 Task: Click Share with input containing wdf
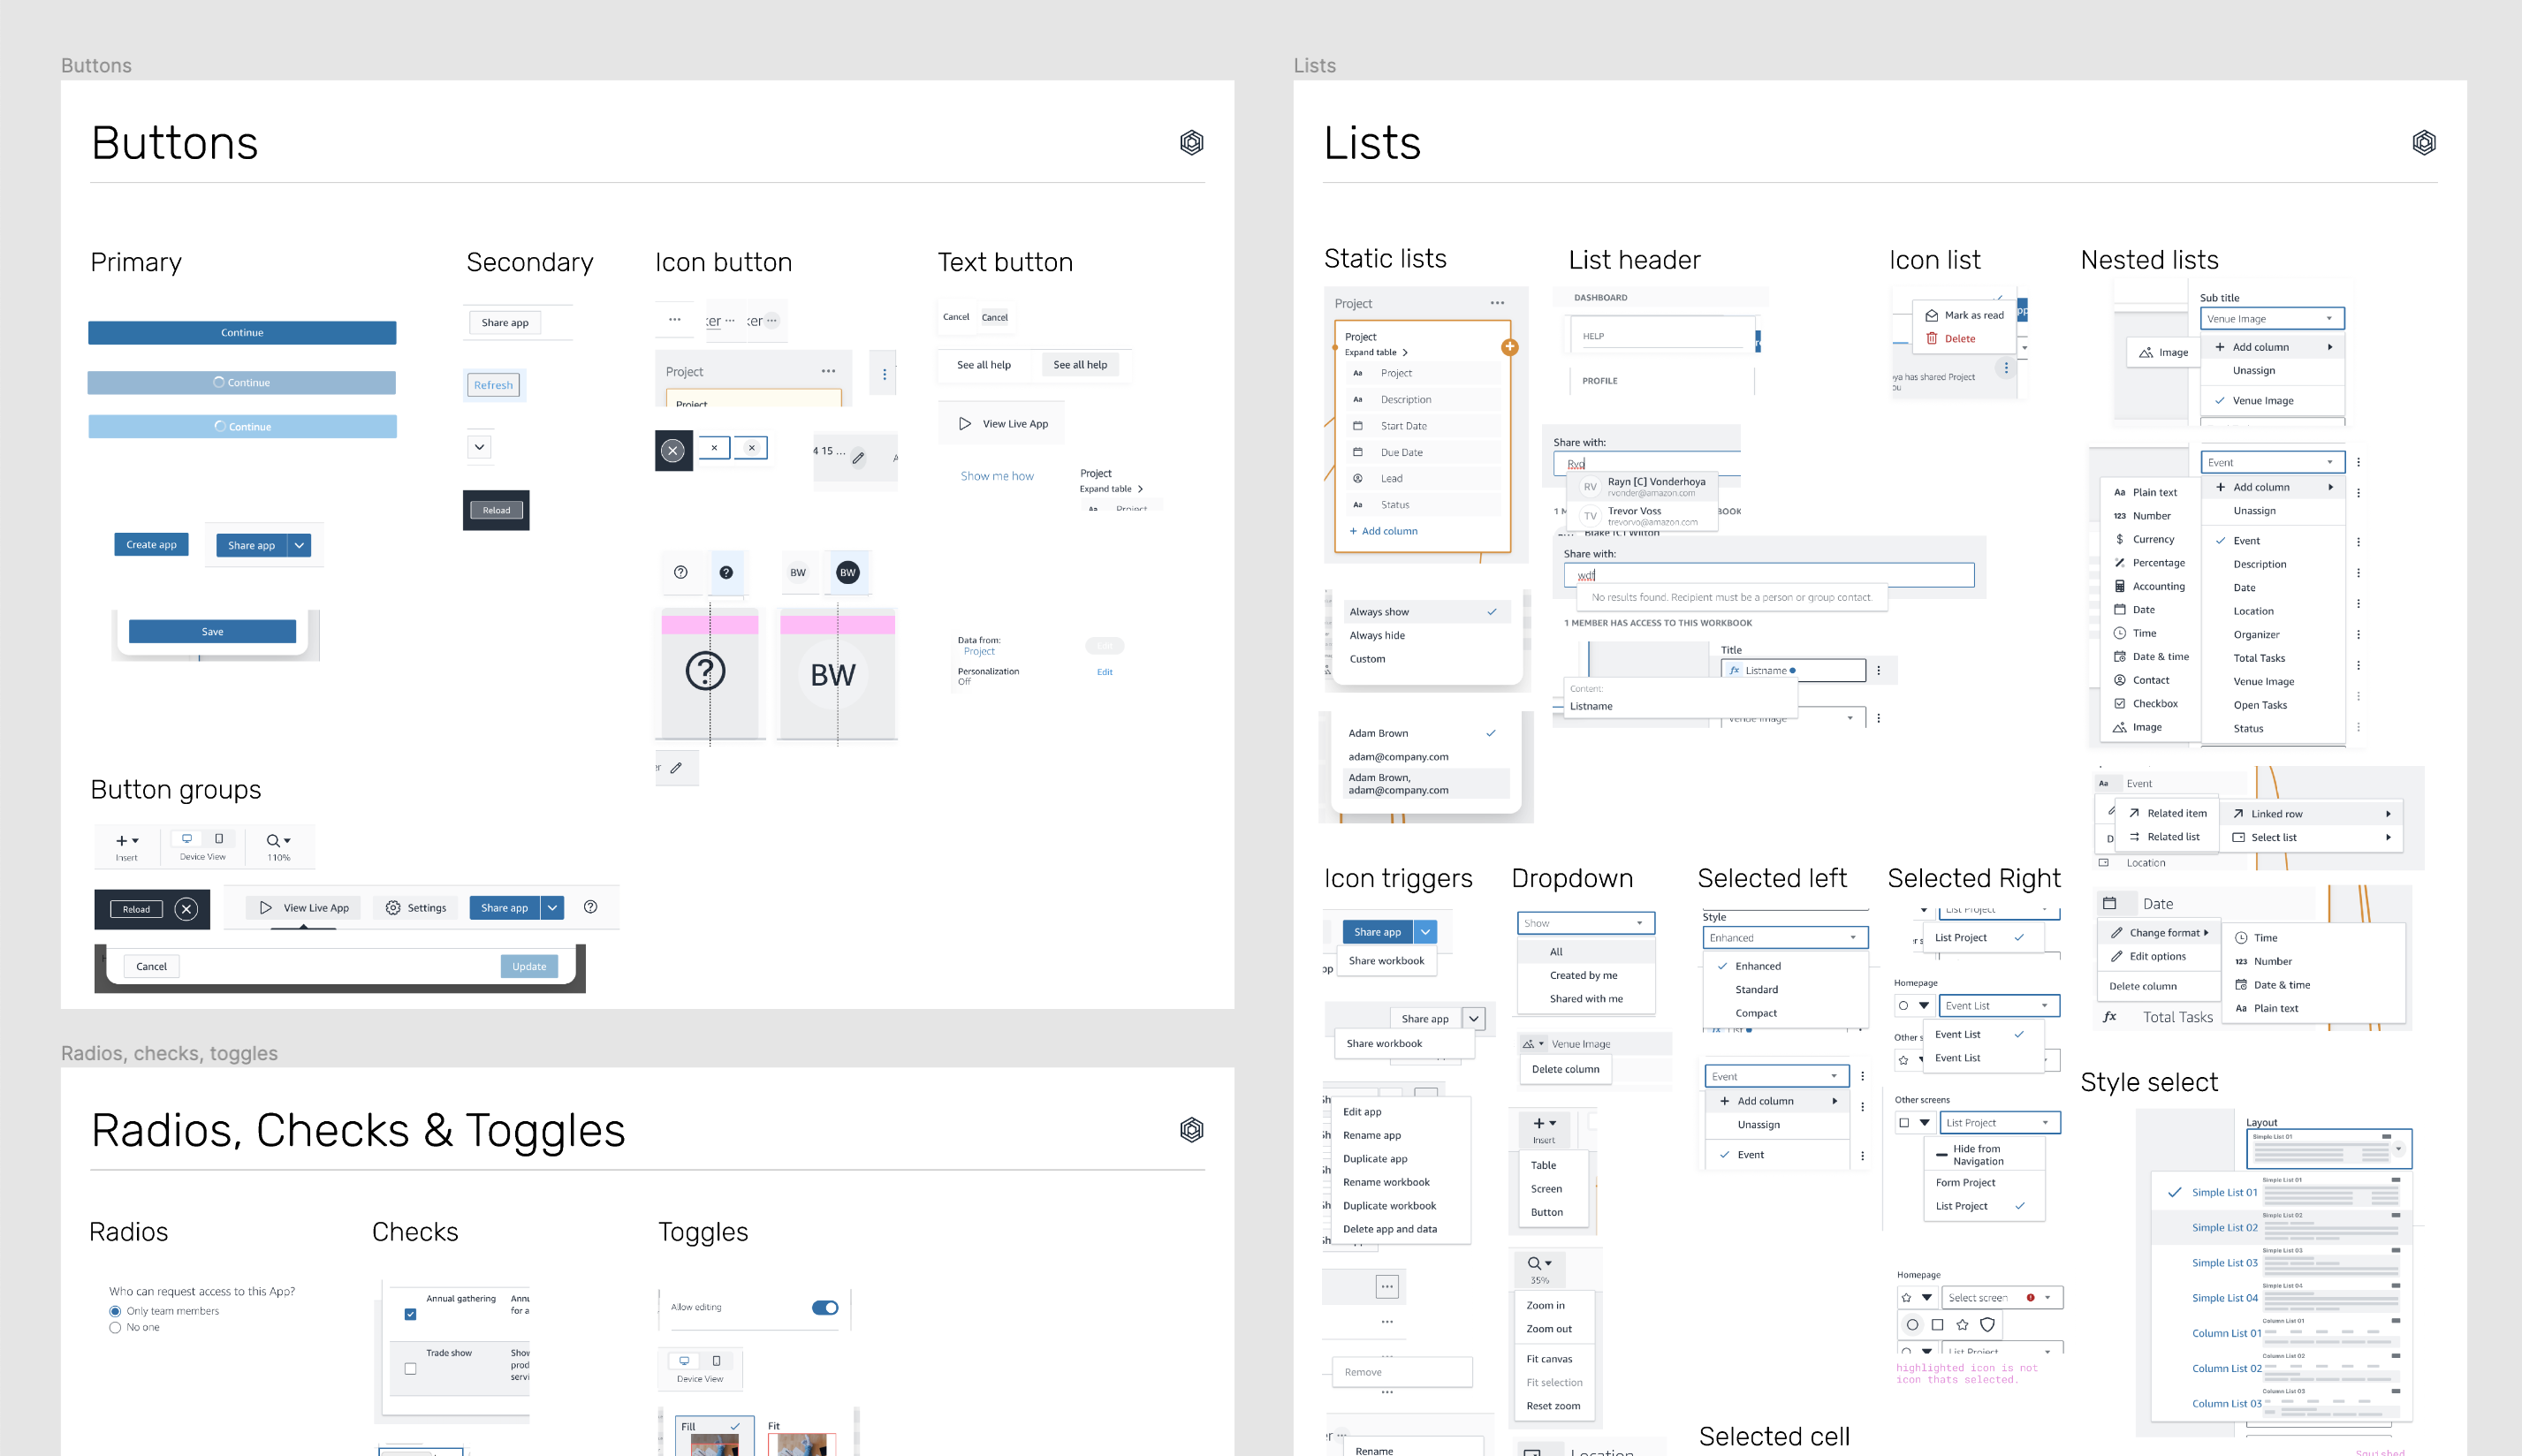1768,575
